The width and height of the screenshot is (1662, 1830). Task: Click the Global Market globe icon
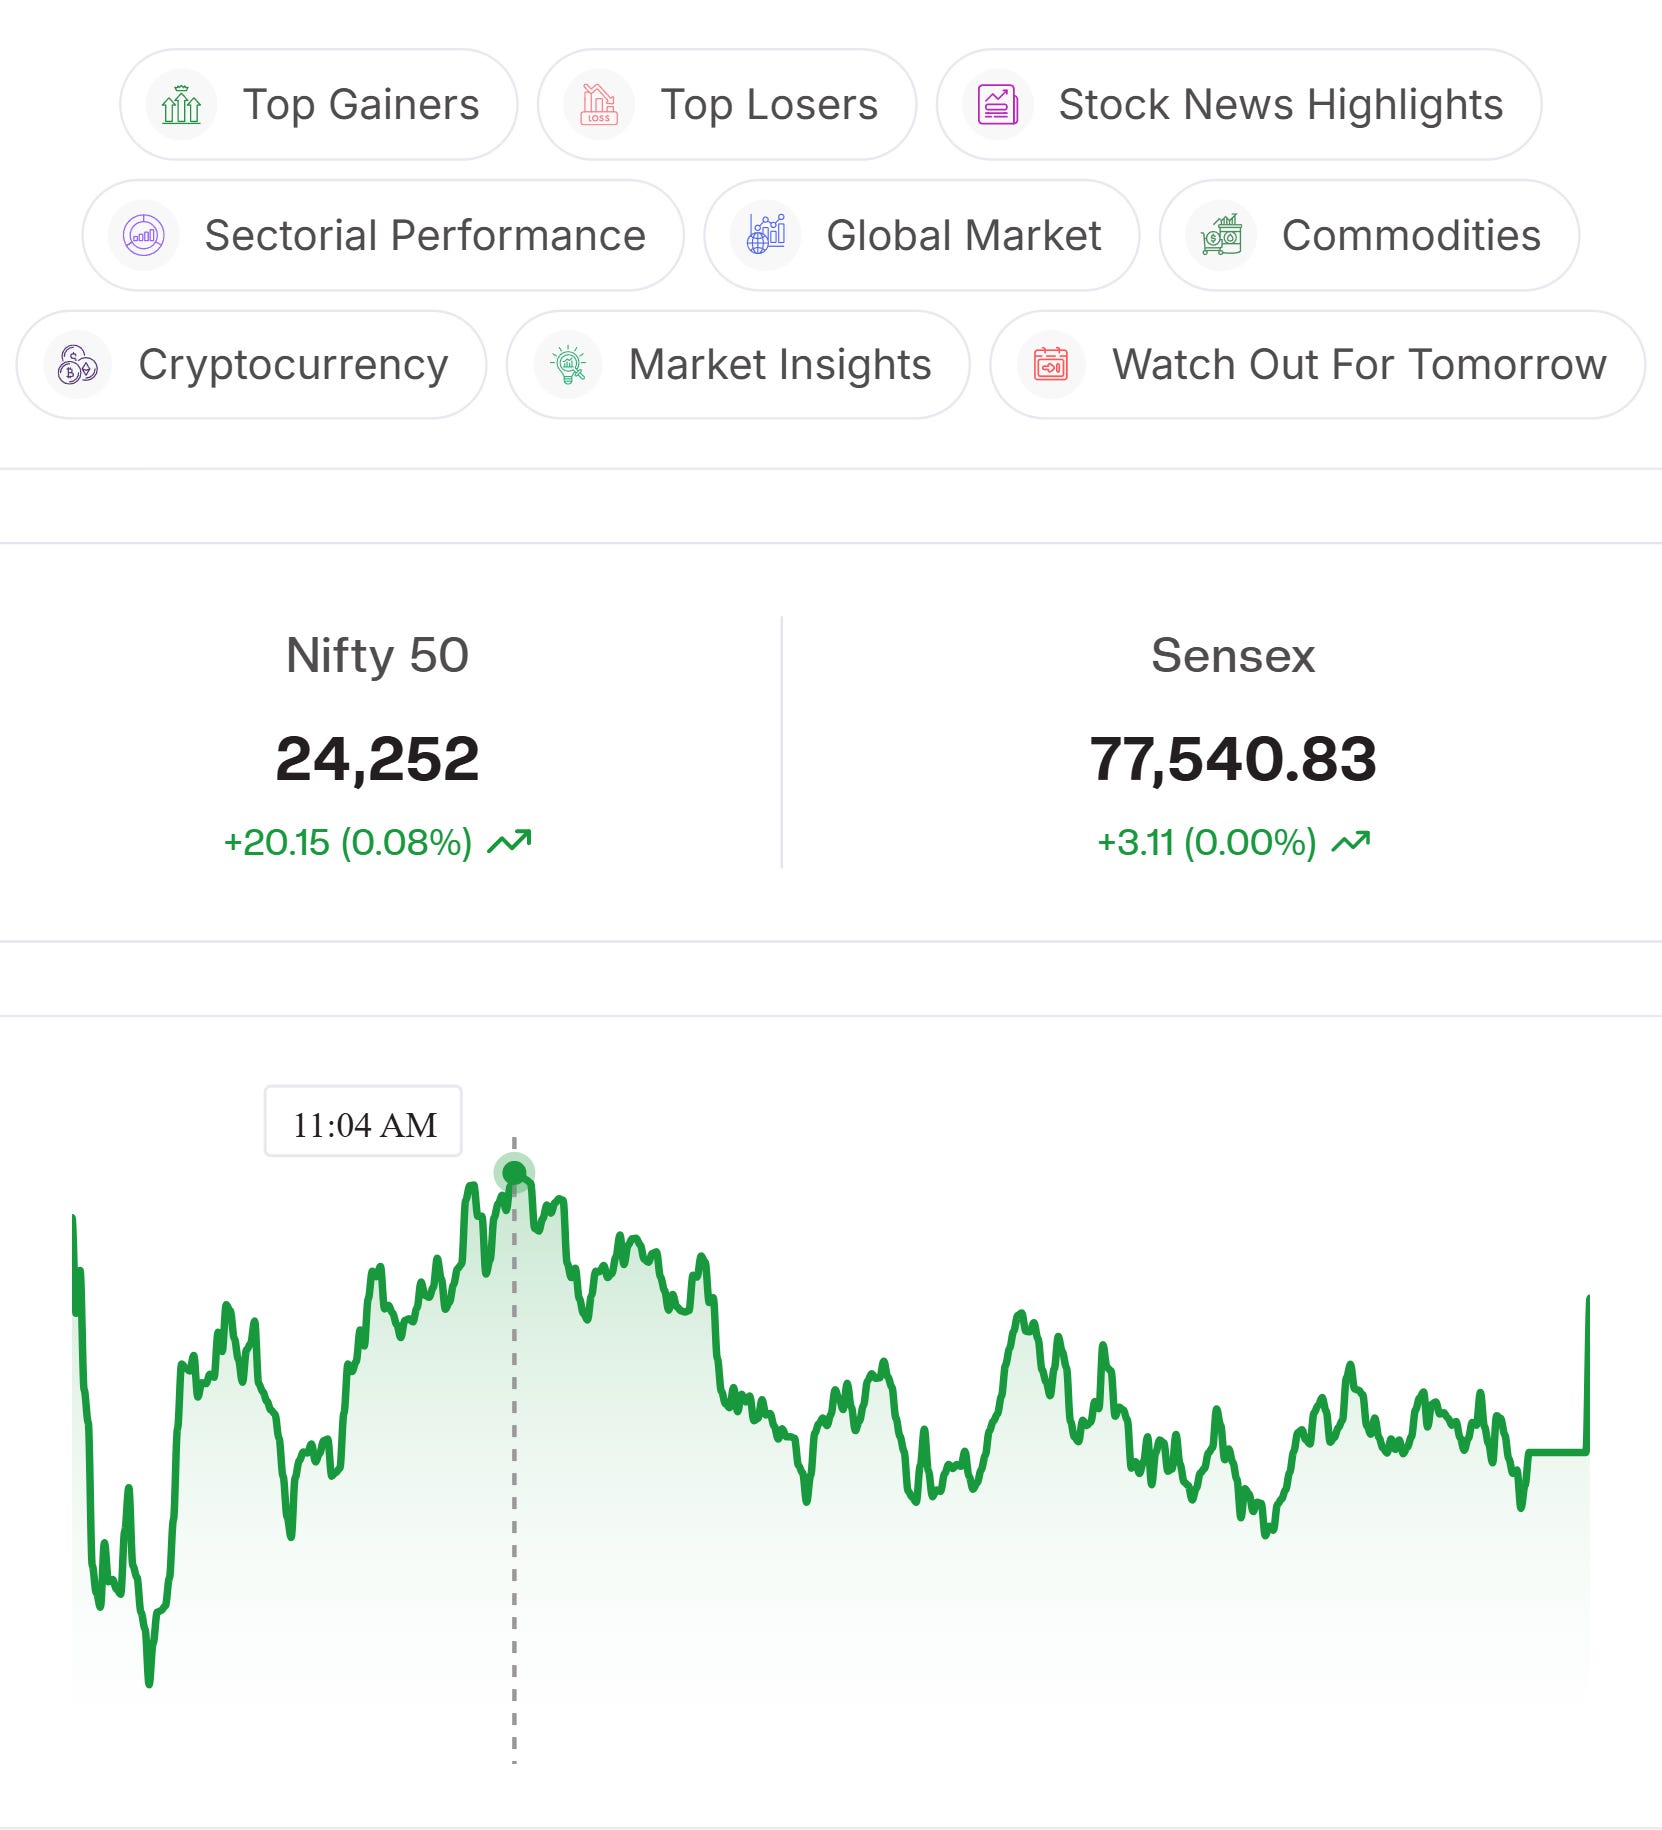pos(766,236)
